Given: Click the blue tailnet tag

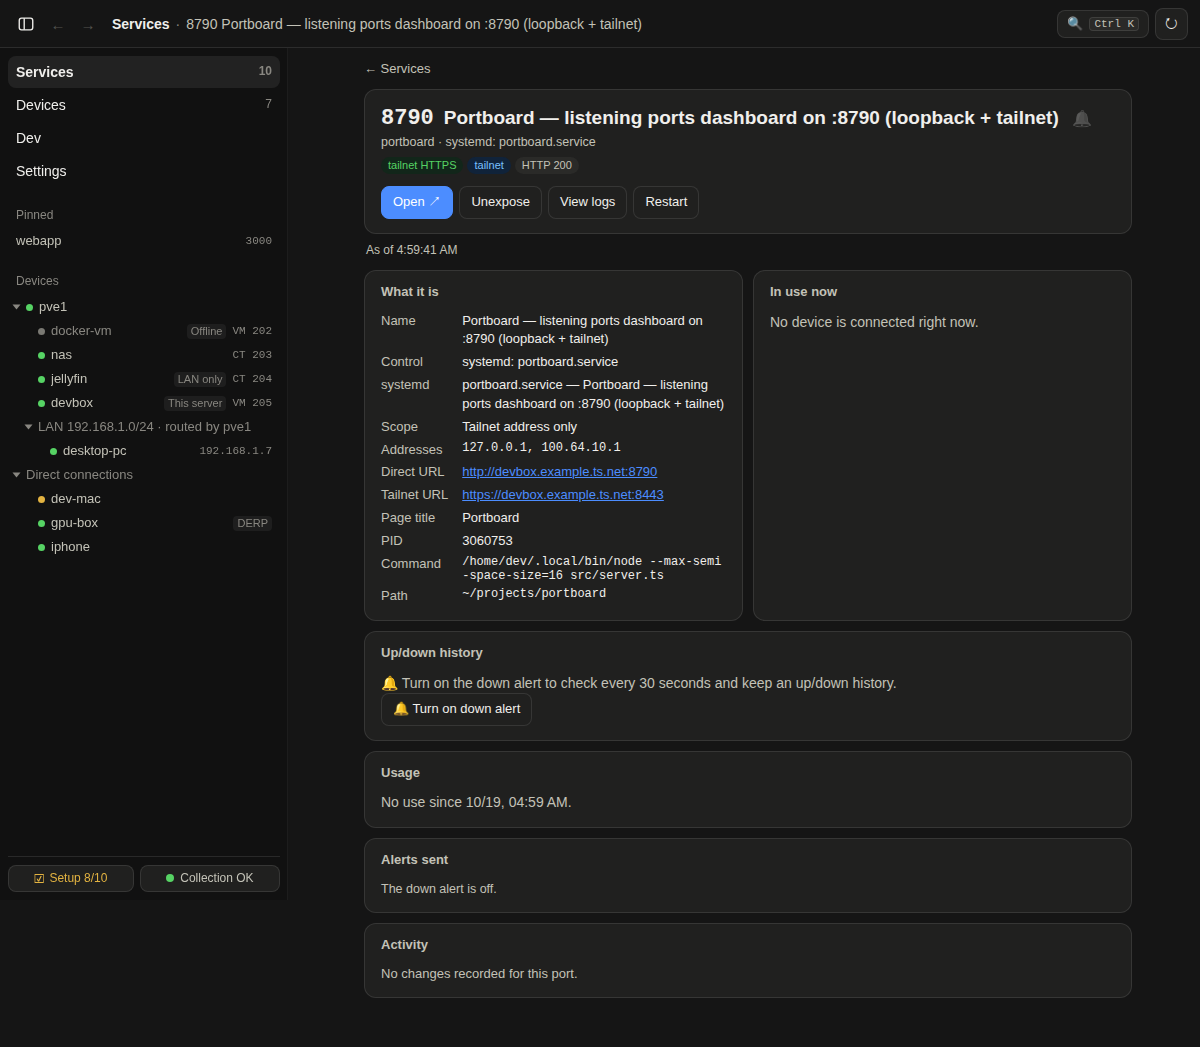Looking at the screenshot, I should 489,166.
